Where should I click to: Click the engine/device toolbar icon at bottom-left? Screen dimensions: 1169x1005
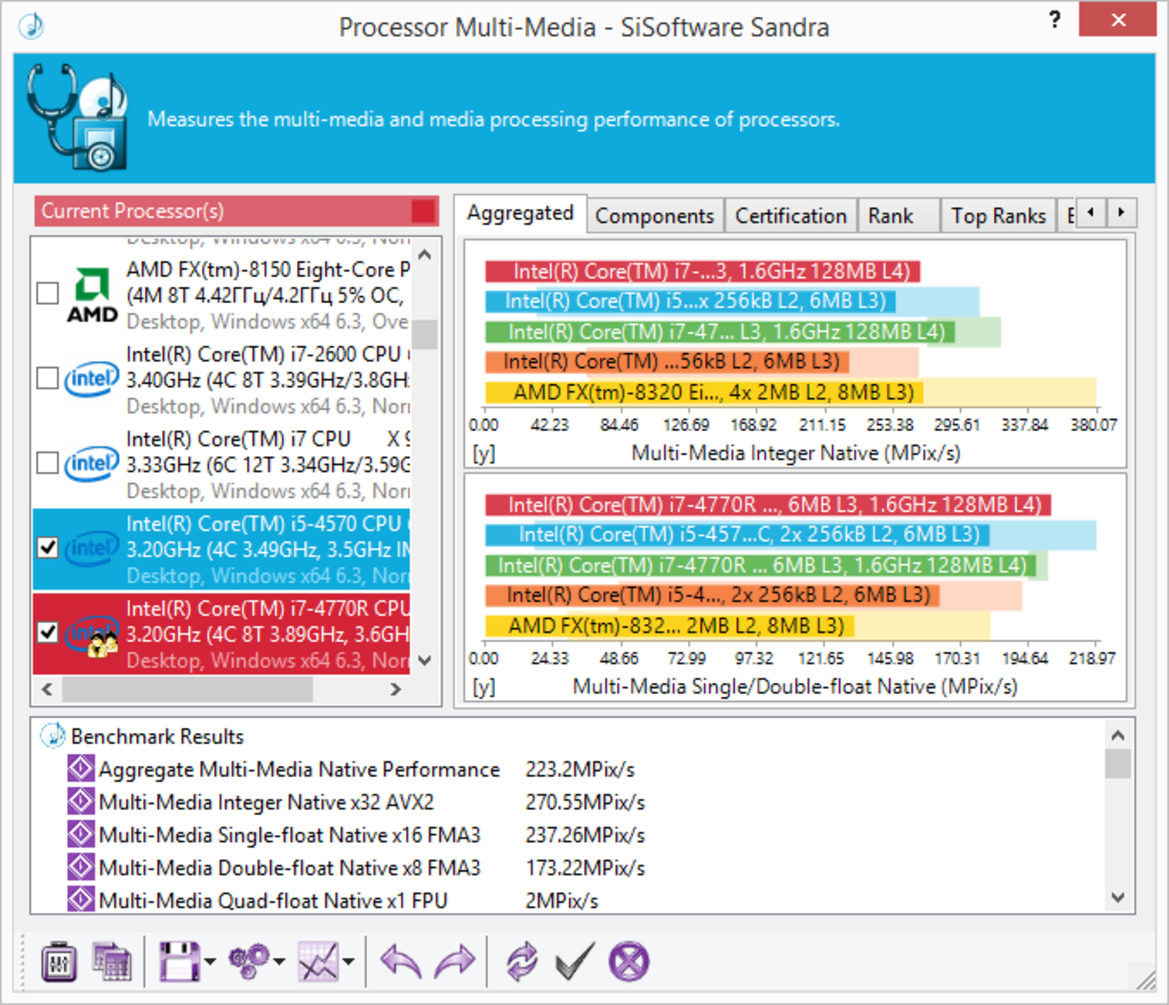59,962
